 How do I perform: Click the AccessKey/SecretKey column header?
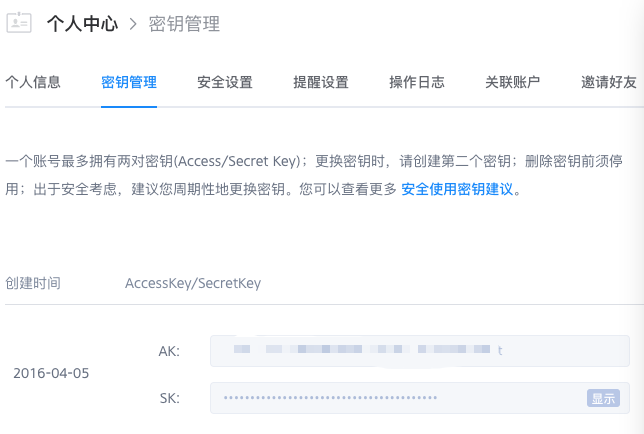pos(193,283)
